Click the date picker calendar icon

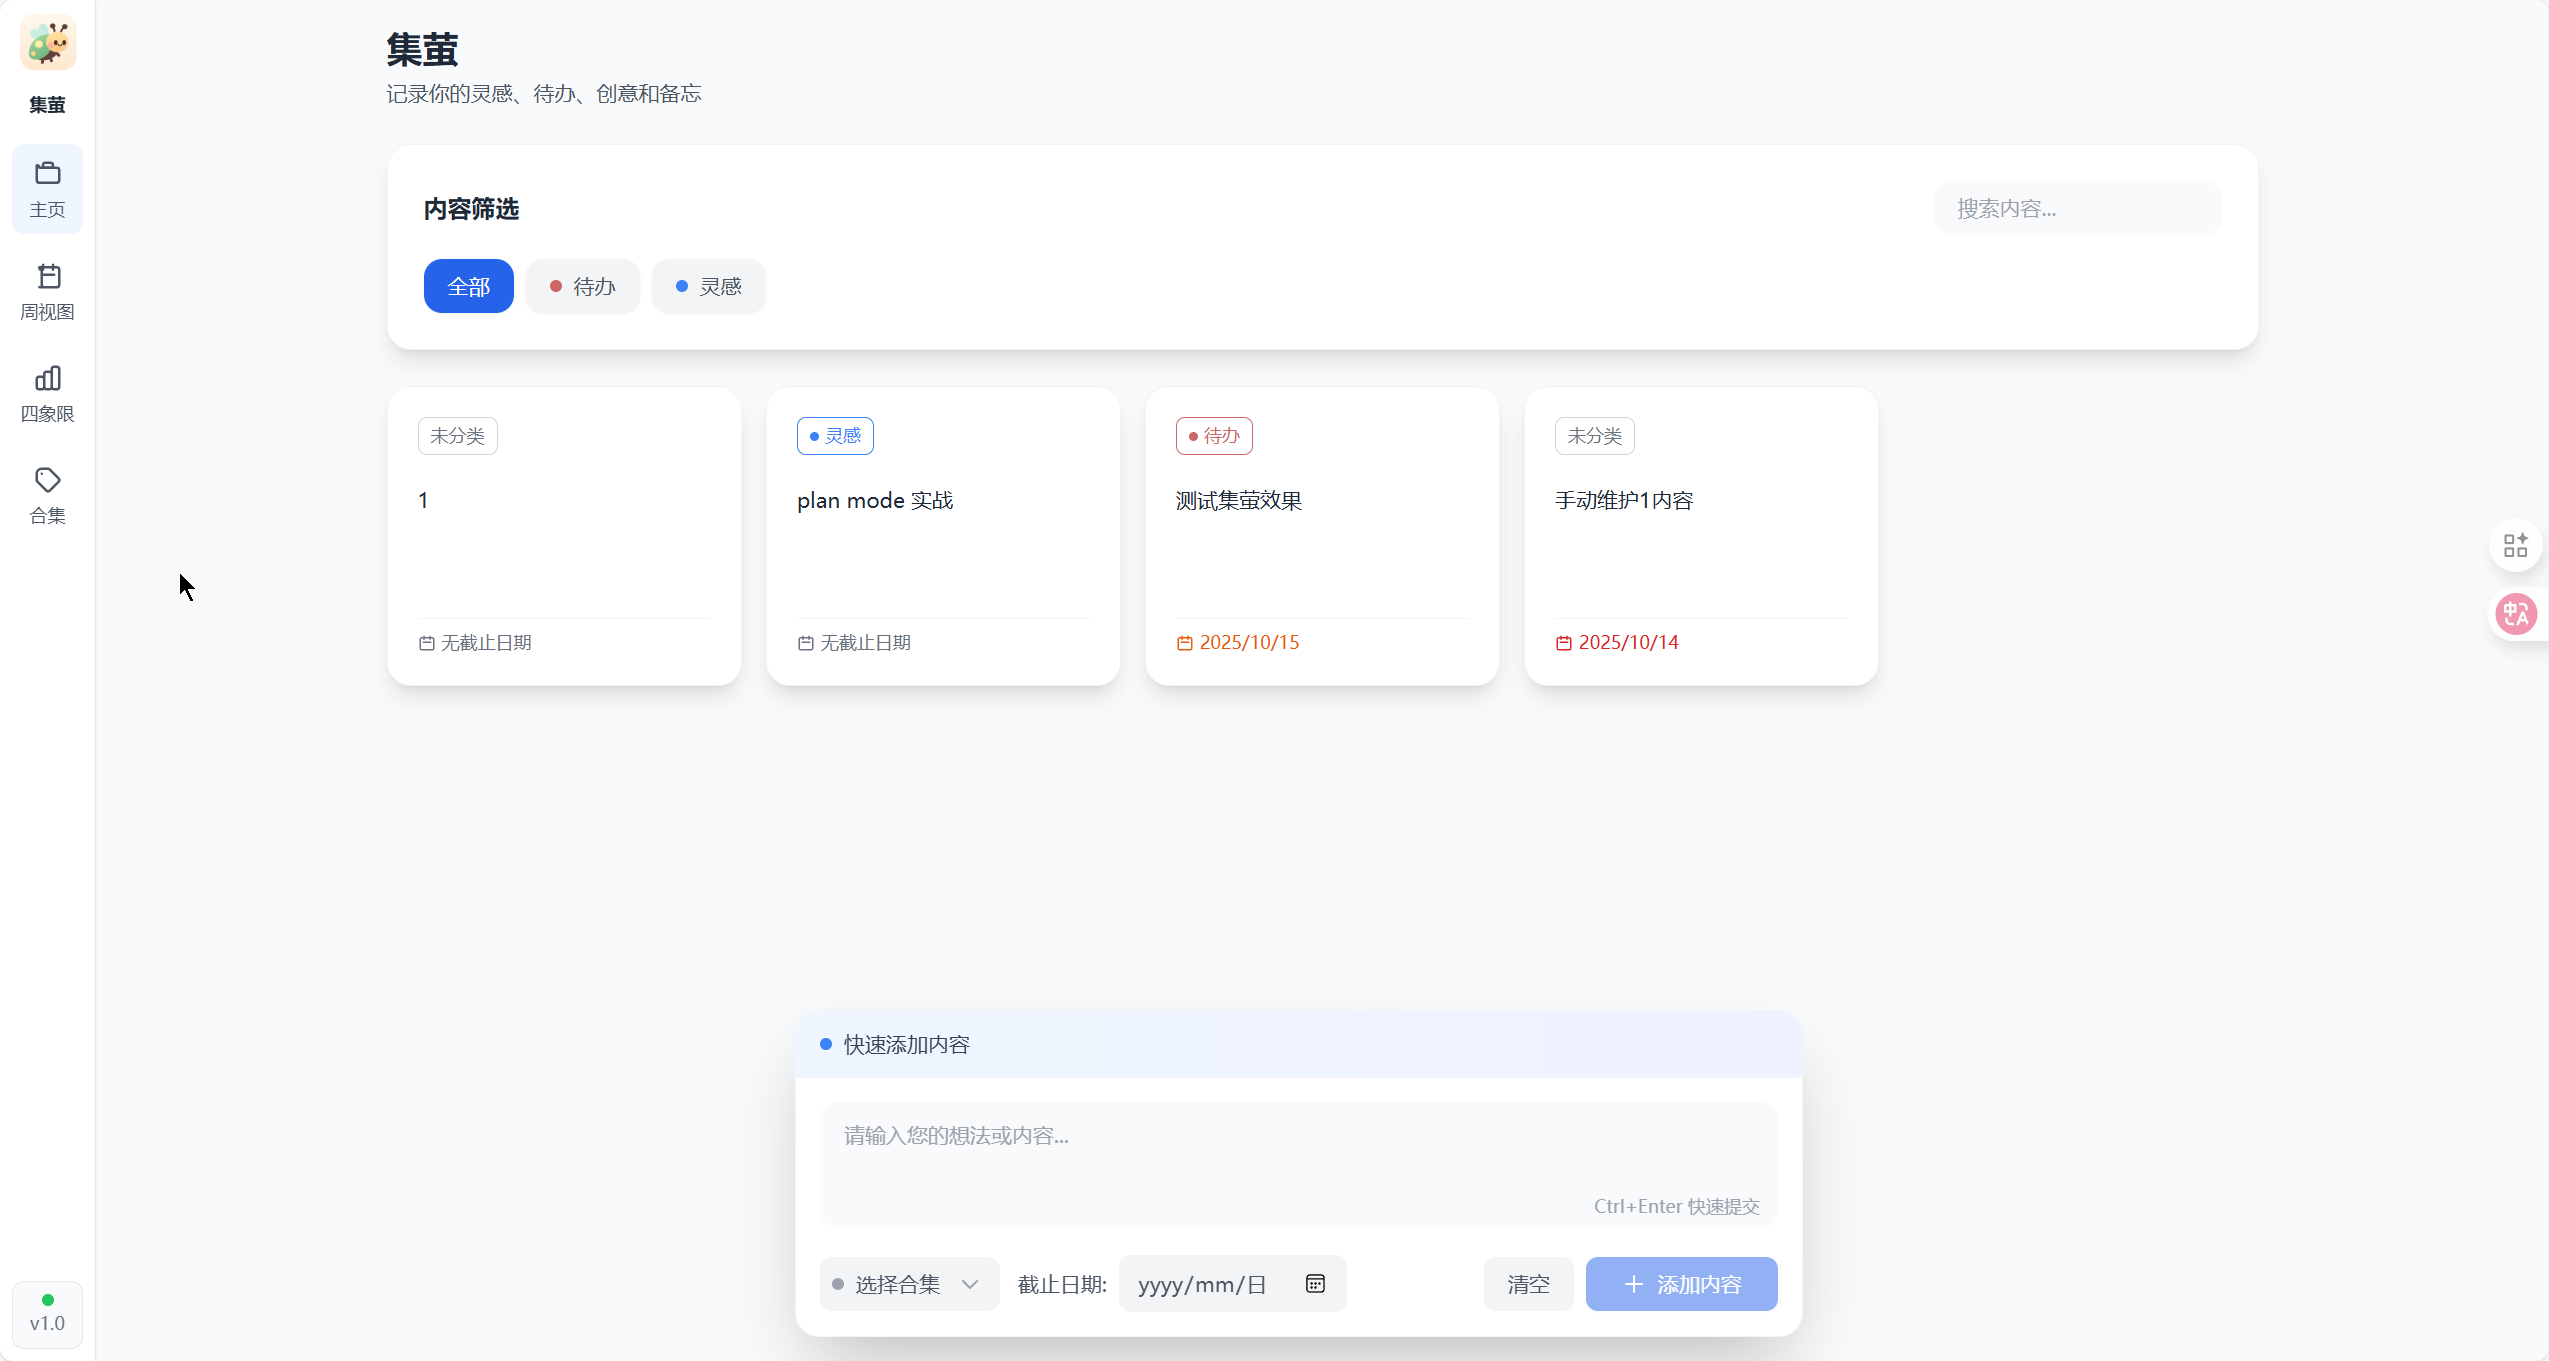1315,1284
